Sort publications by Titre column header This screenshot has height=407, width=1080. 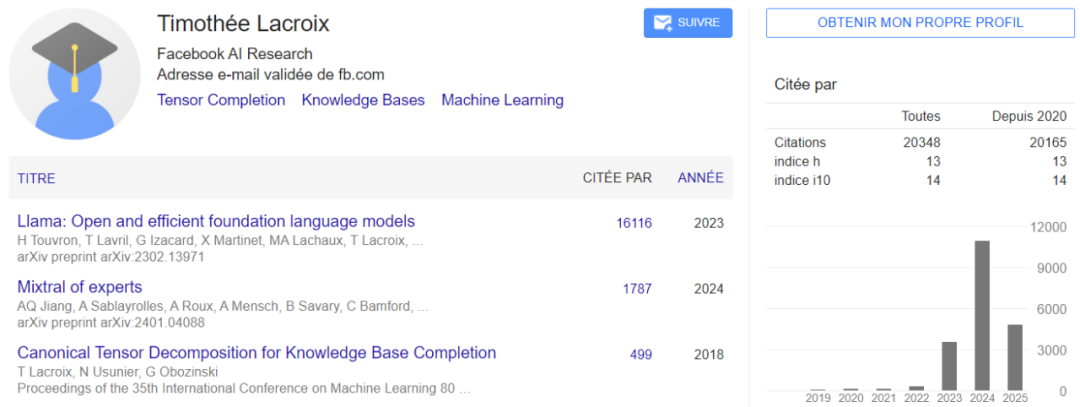36,178
